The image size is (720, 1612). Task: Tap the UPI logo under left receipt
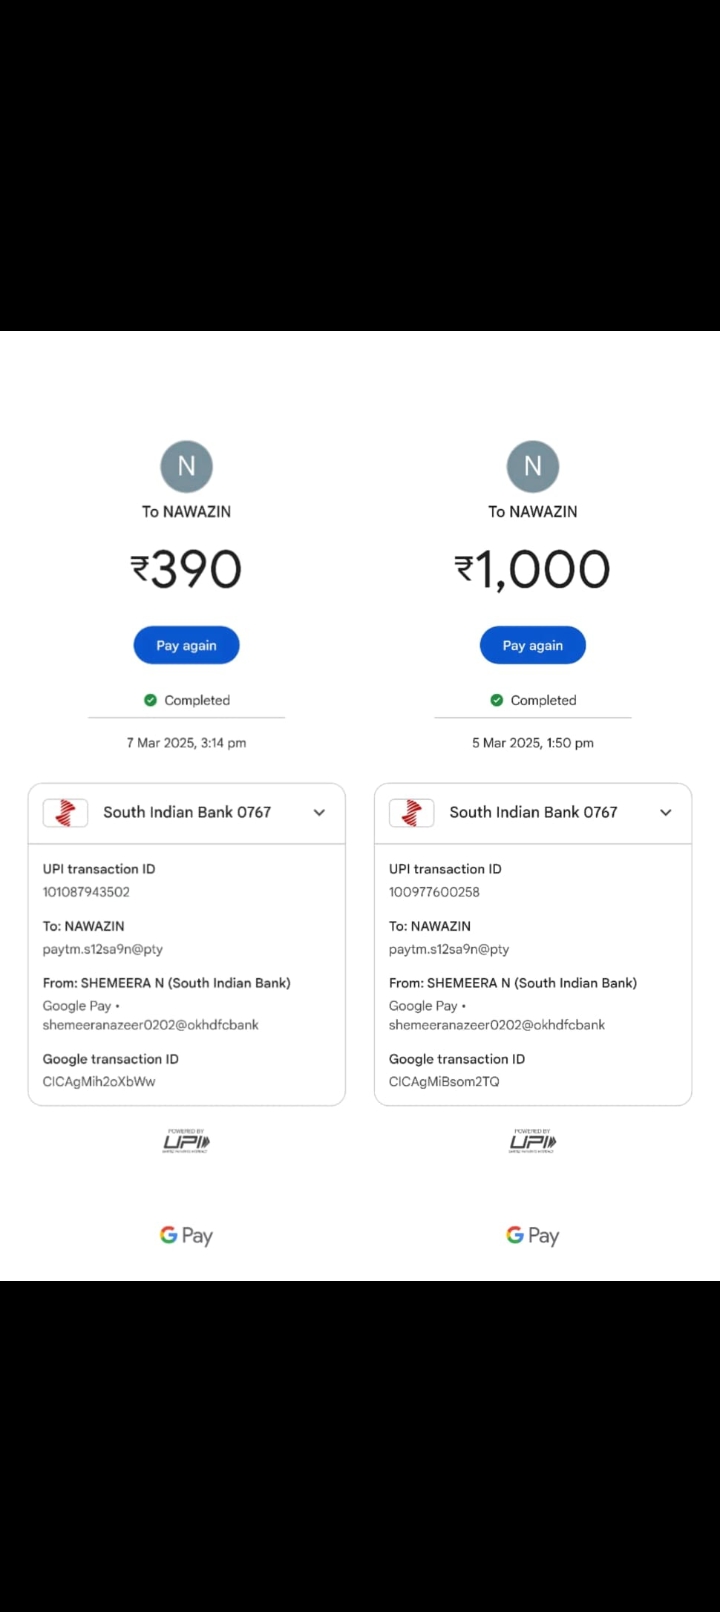[186, 1141]
